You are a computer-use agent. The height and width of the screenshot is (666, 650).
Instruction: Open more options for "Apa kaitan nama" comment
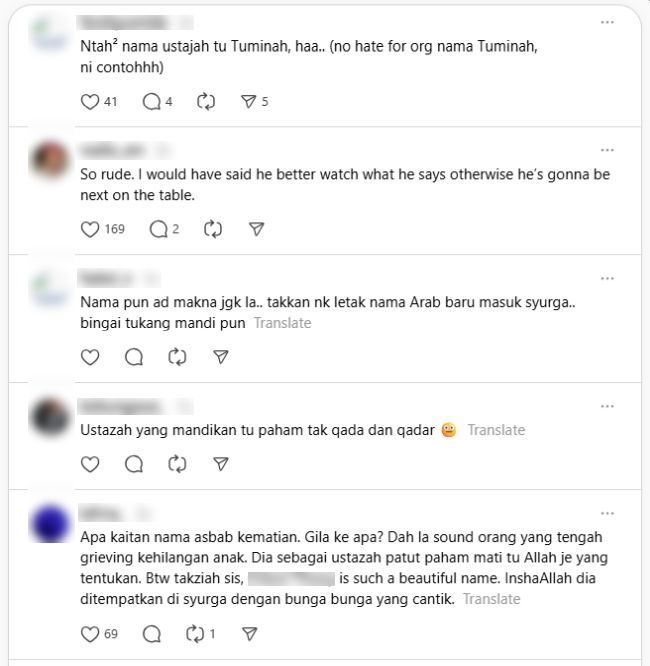tap(607, 514)
